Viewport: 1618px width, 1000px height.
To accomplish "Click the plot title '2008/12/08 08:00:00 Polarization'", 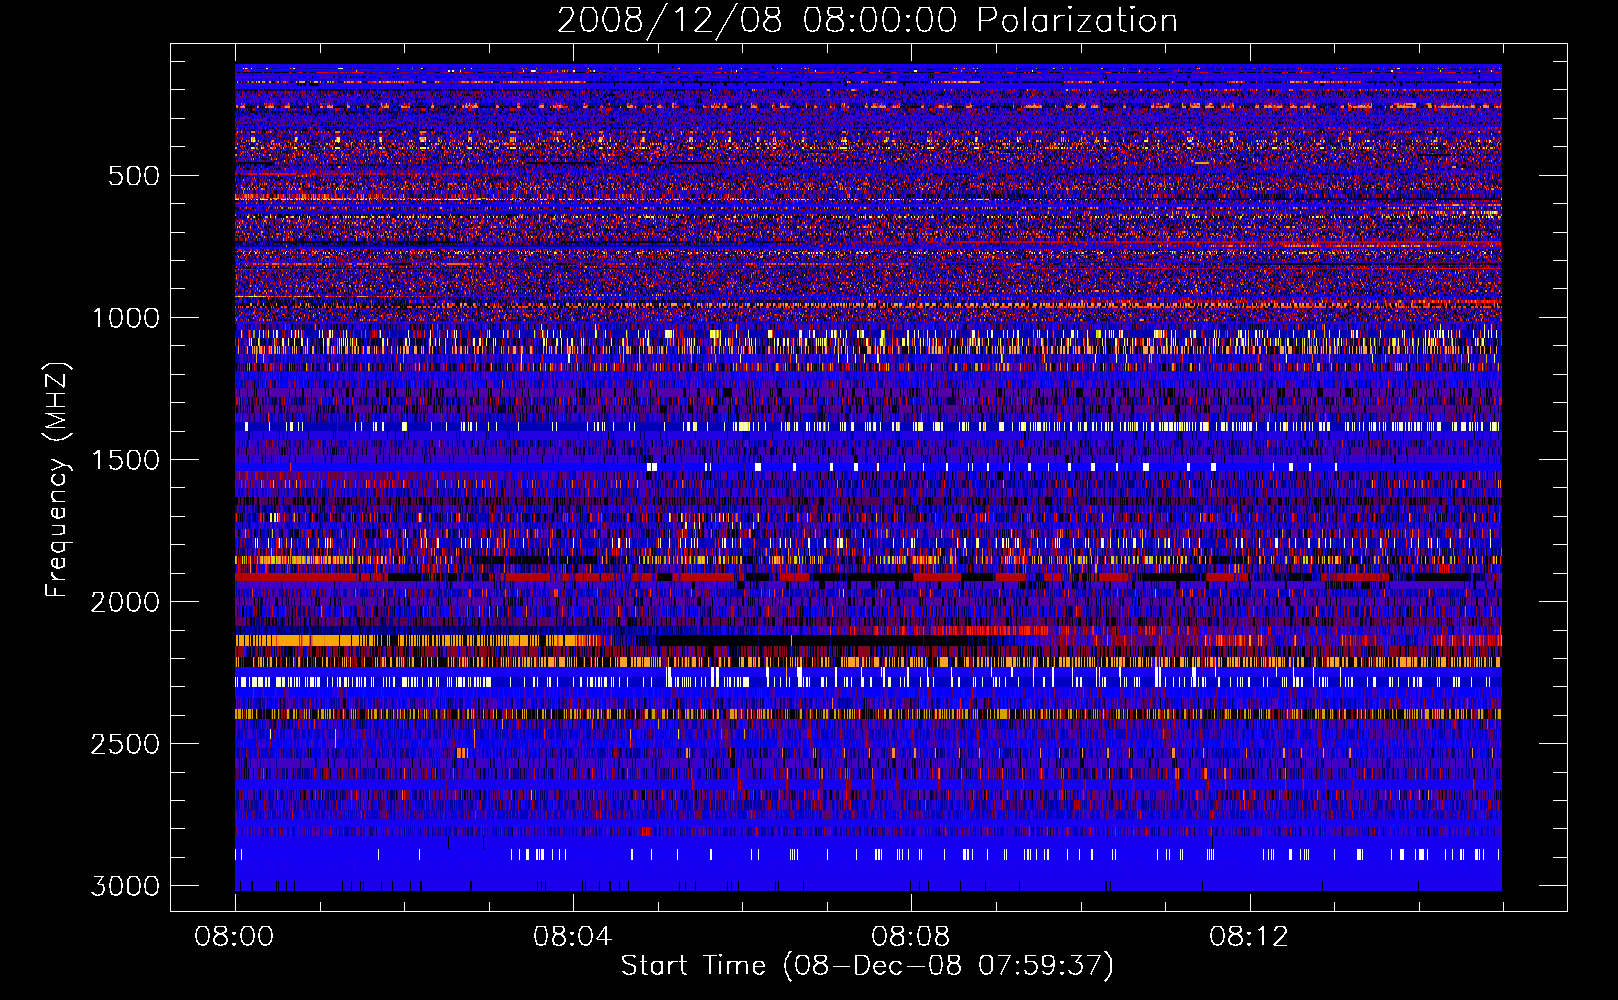I will [867, 20].
